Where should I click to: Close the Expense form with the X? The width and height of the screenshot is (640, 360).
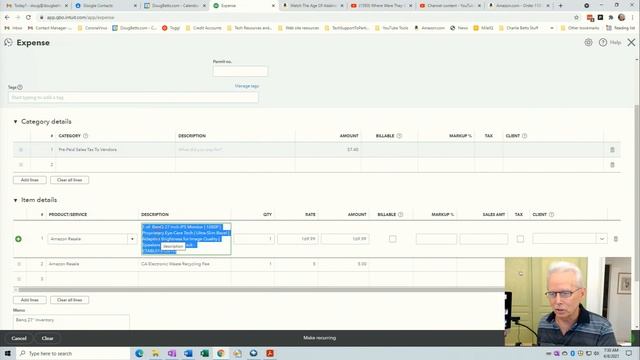(x=631, y=42)
